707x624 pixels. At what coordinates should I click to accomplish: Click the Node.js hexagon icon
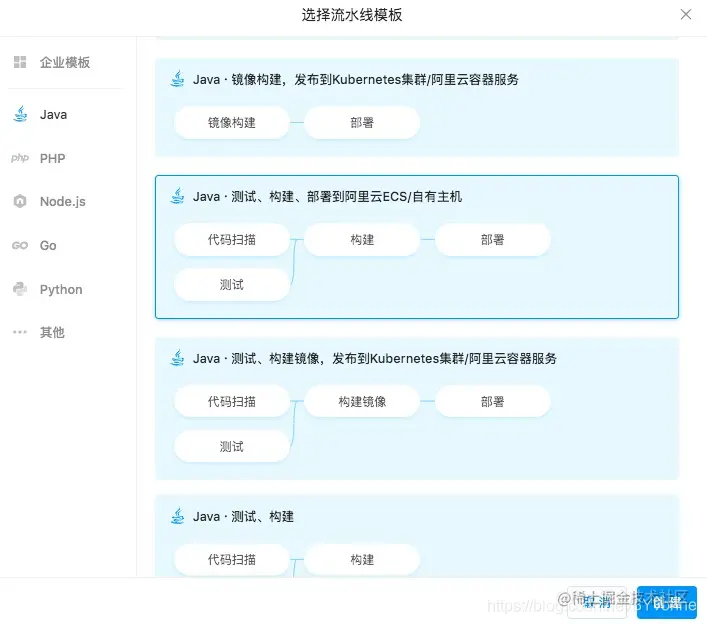click(20, 201)
